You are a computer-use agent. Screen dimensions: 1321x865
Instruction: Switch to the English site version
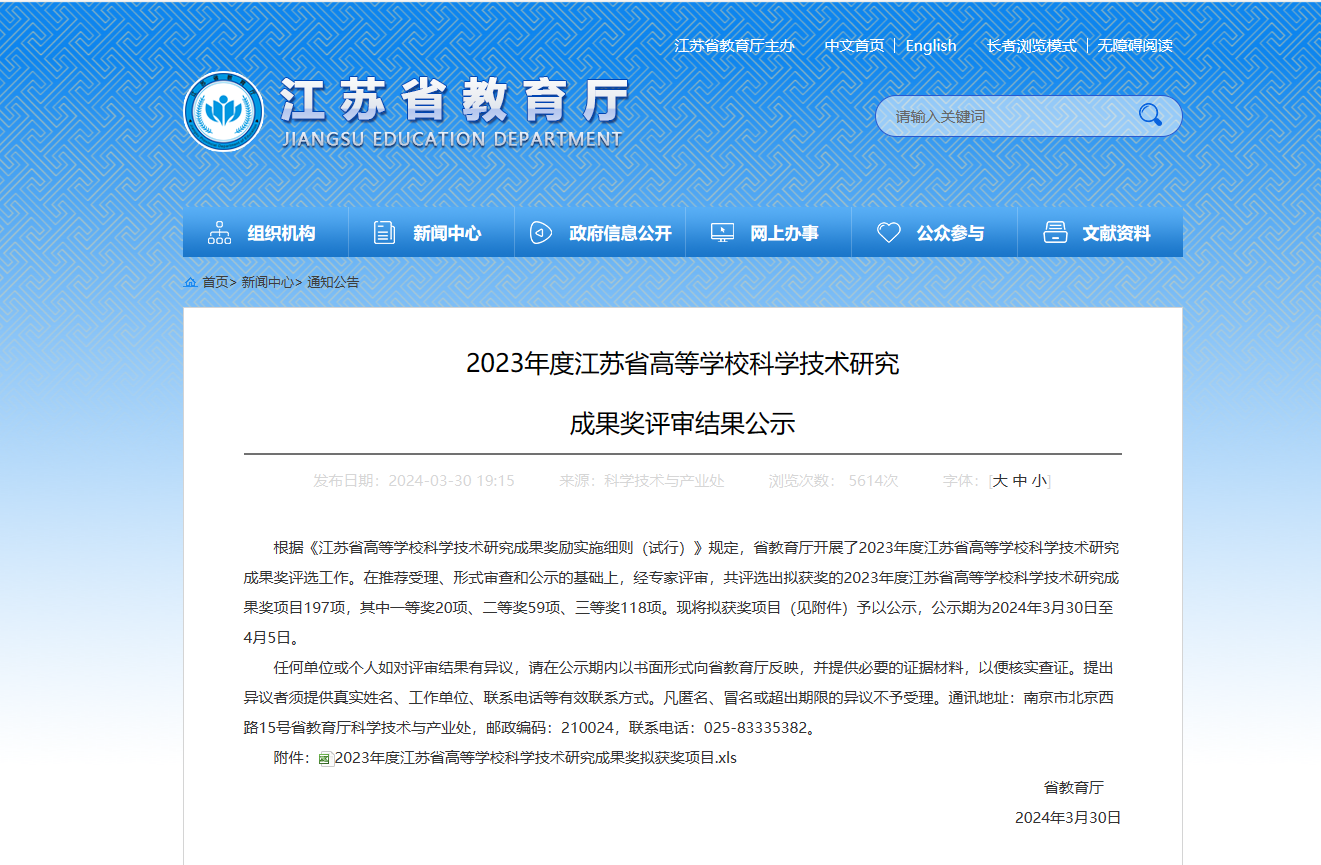931,46
